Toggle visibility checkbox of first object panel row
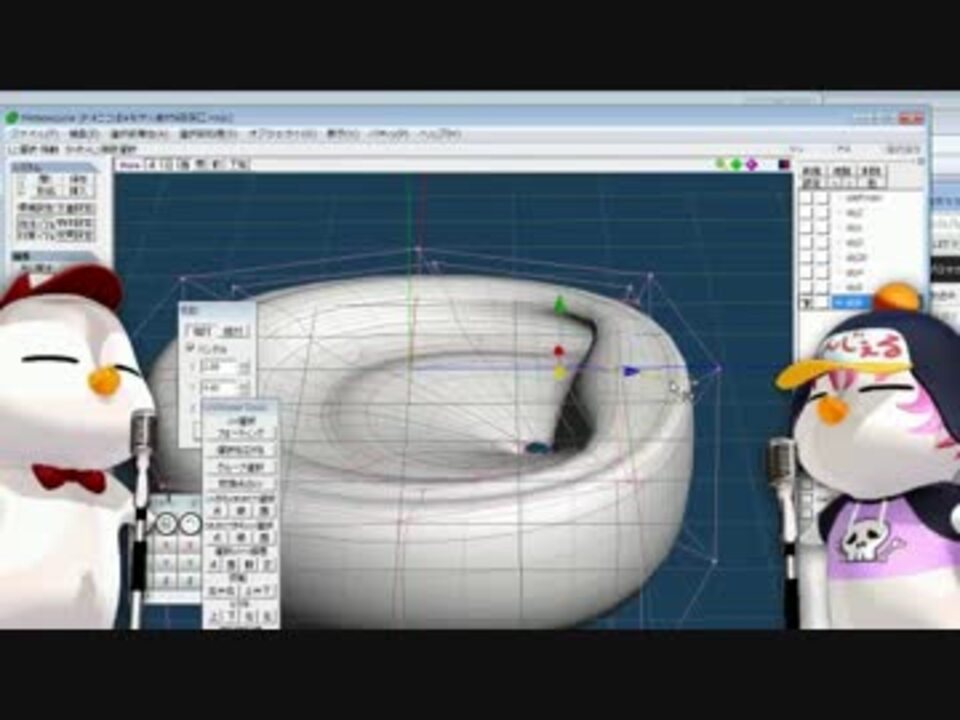The image size is (960, 720). (806, 198)
